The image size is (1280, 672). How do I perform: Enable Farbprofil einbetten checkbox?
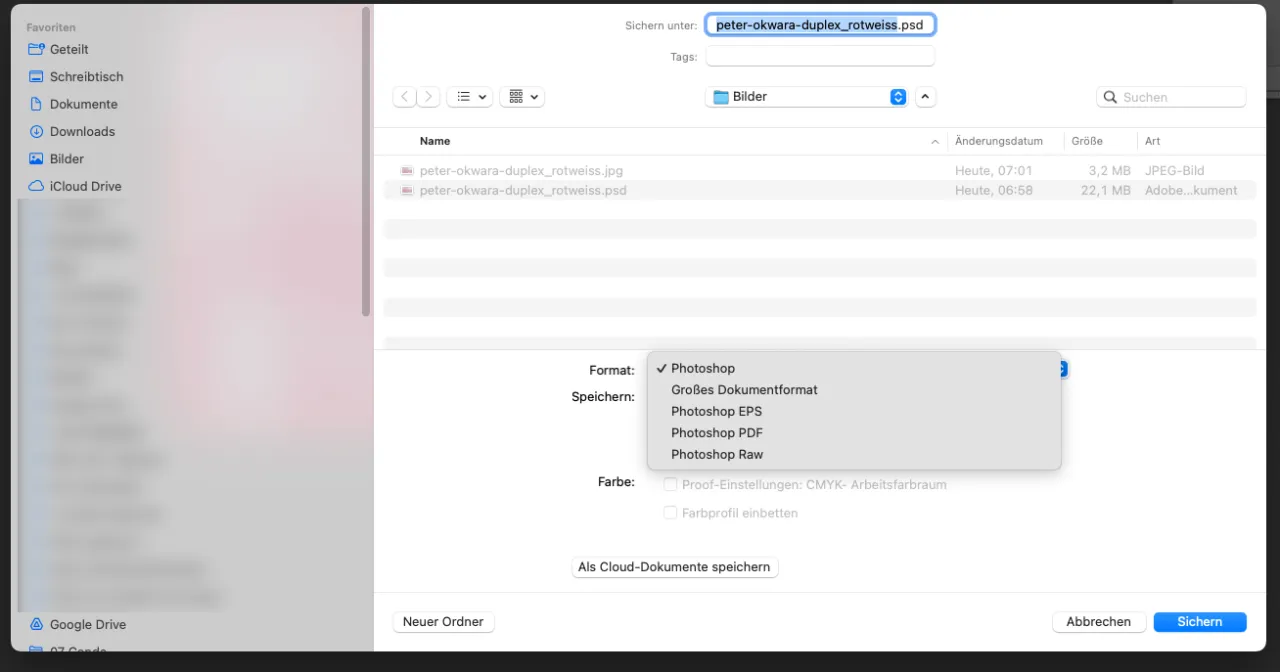pos(671,513)
